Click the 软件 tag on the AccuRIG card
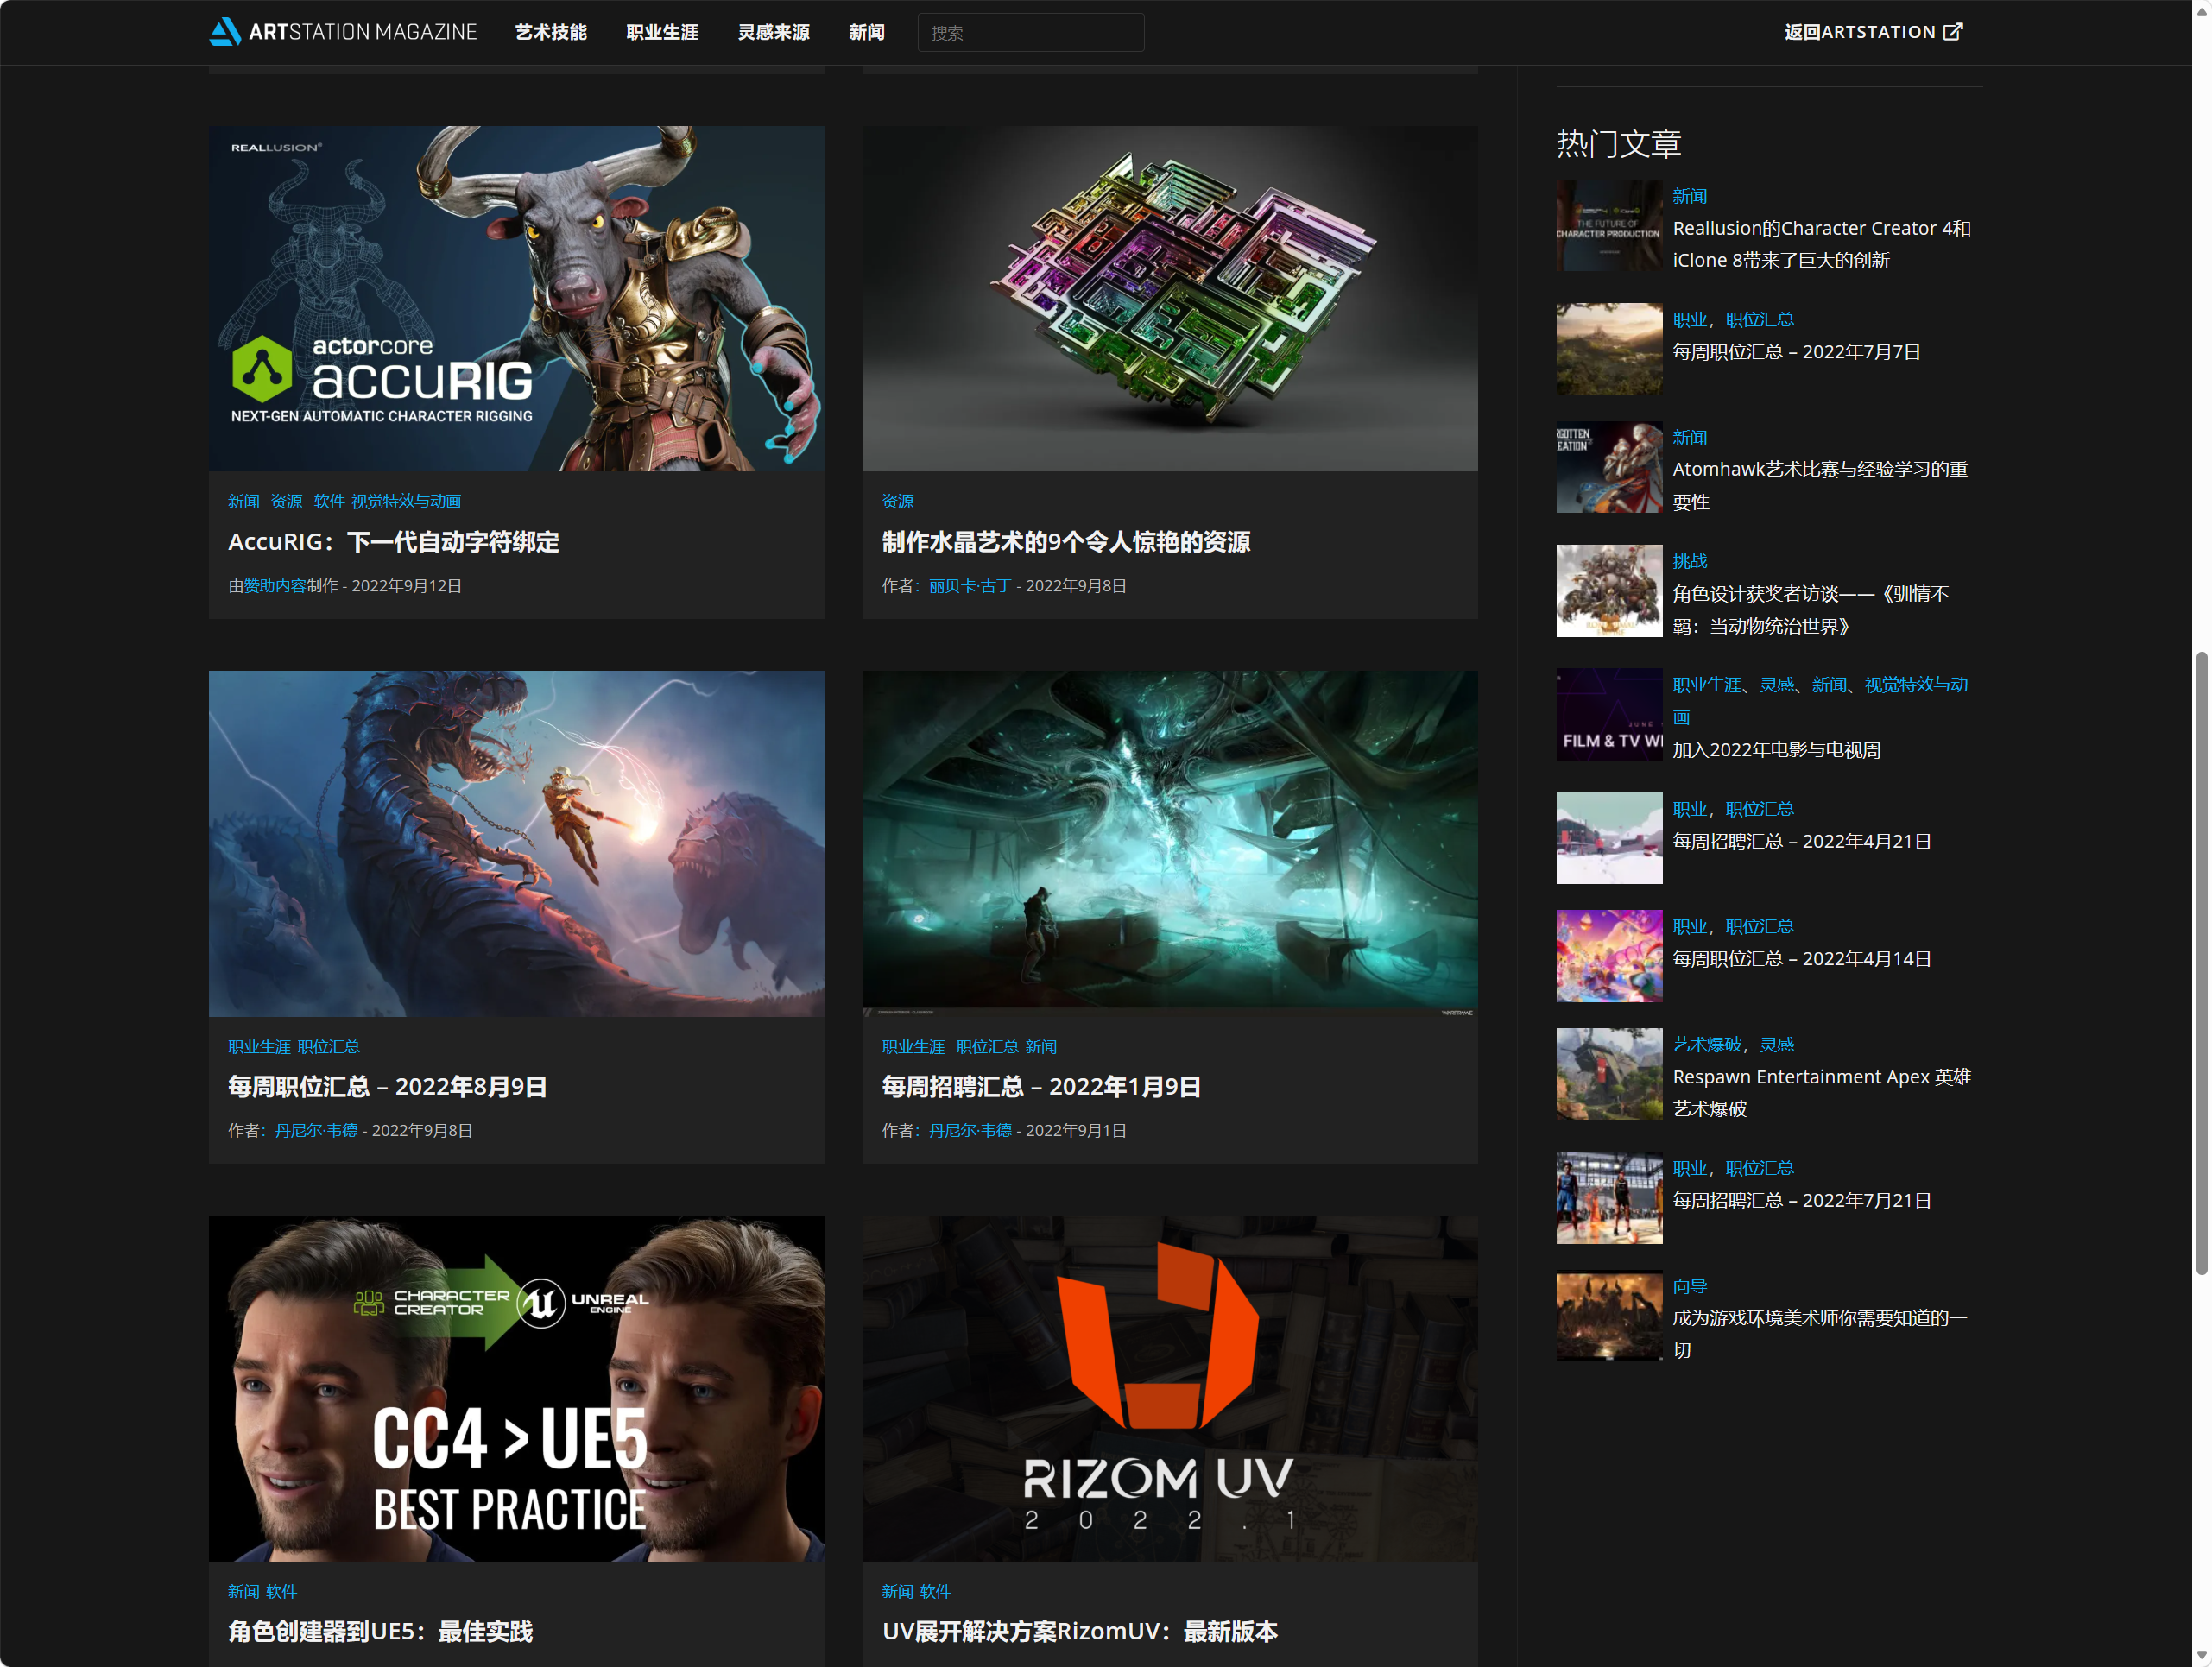The image size is (2212, 1667). point(328,501)
